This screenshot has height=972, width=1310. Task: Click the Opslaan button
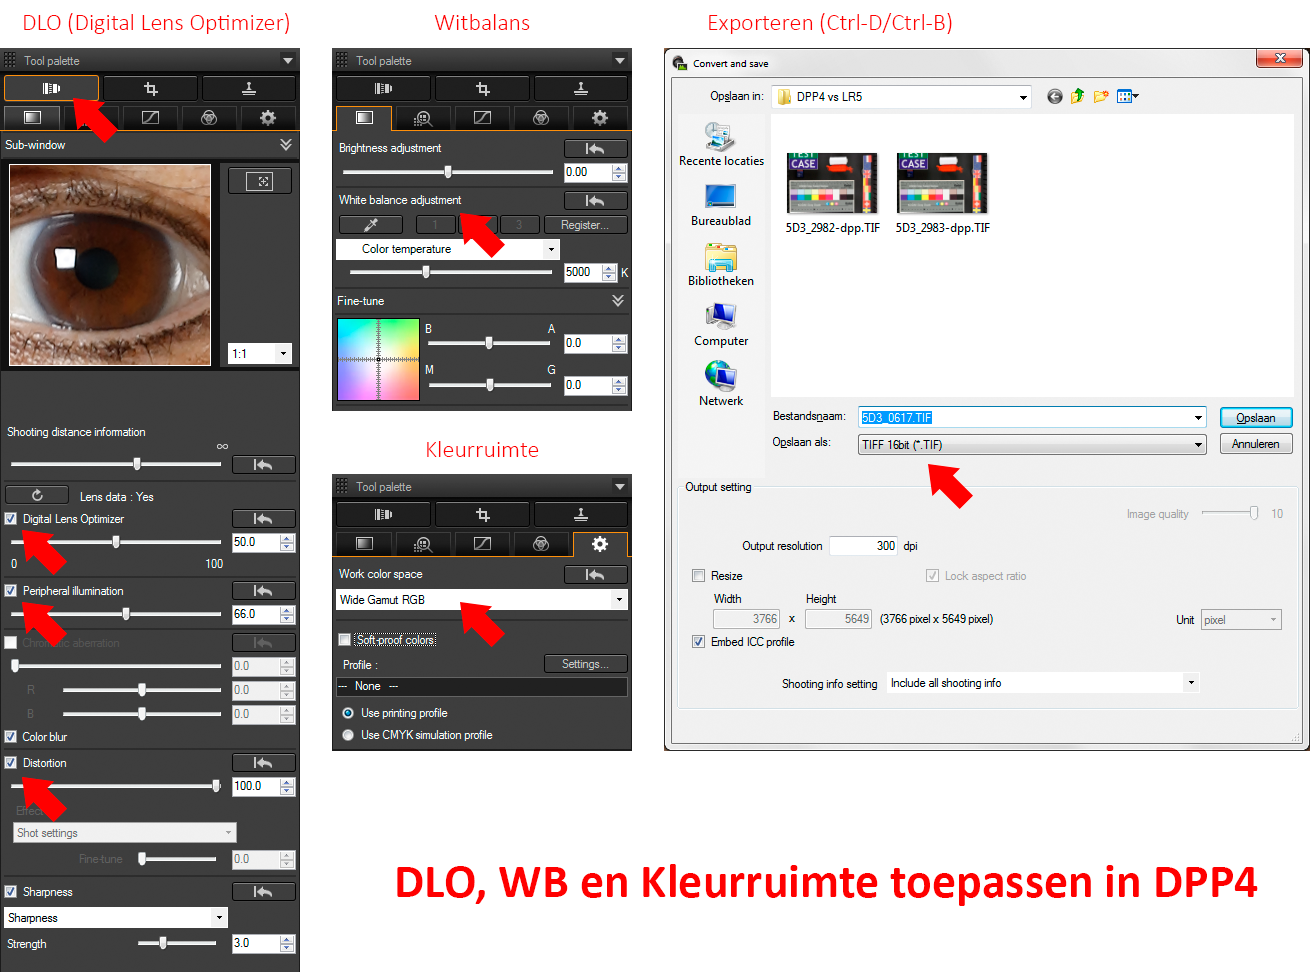tap(1255, 418)
